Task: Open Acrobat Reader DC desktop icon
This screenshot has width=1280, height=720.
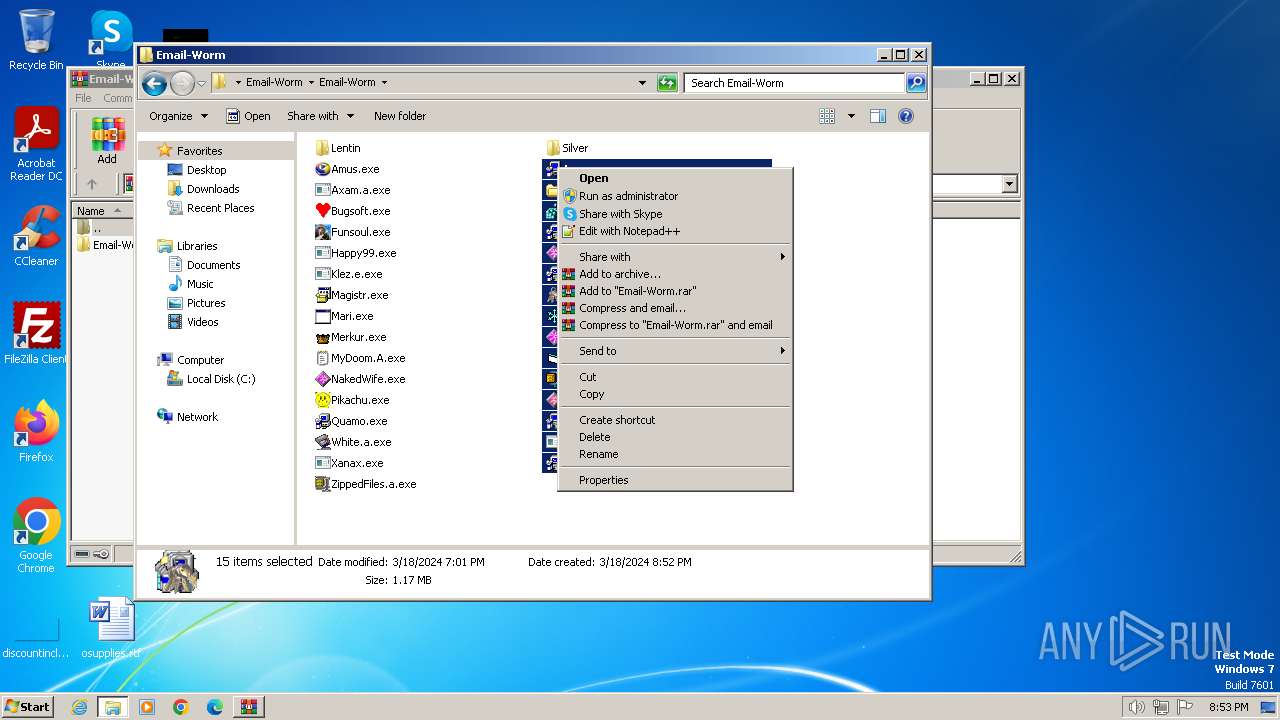Action: [36, 145]
